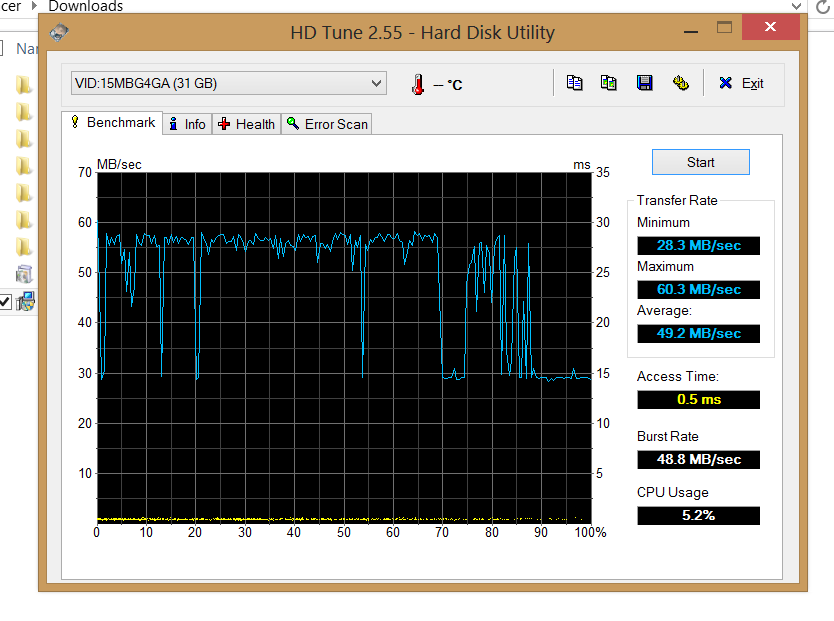Viewport: 834px width, 621px height.
Task: Click the copy screenshot to clipboard icon
Action: pyautogui.click(x=609, y=83)
